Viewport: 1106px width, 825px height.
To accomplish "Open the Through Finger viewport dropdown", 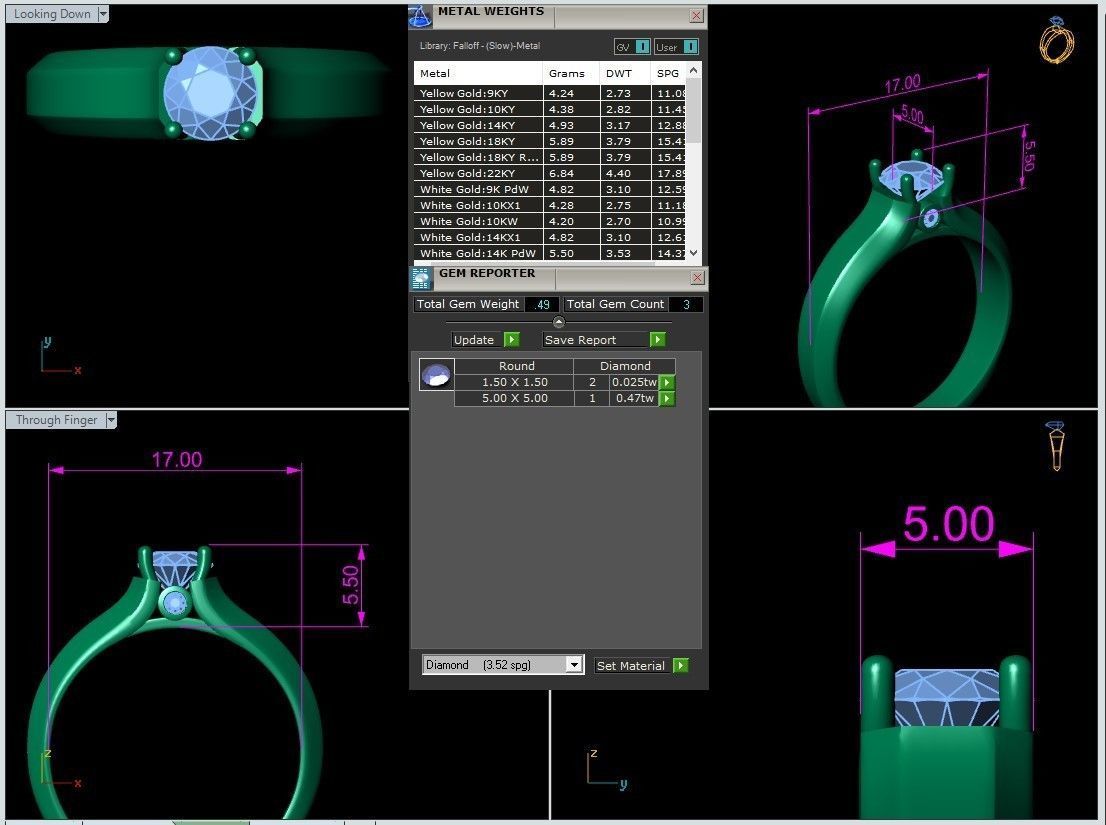I will point(110,420).
